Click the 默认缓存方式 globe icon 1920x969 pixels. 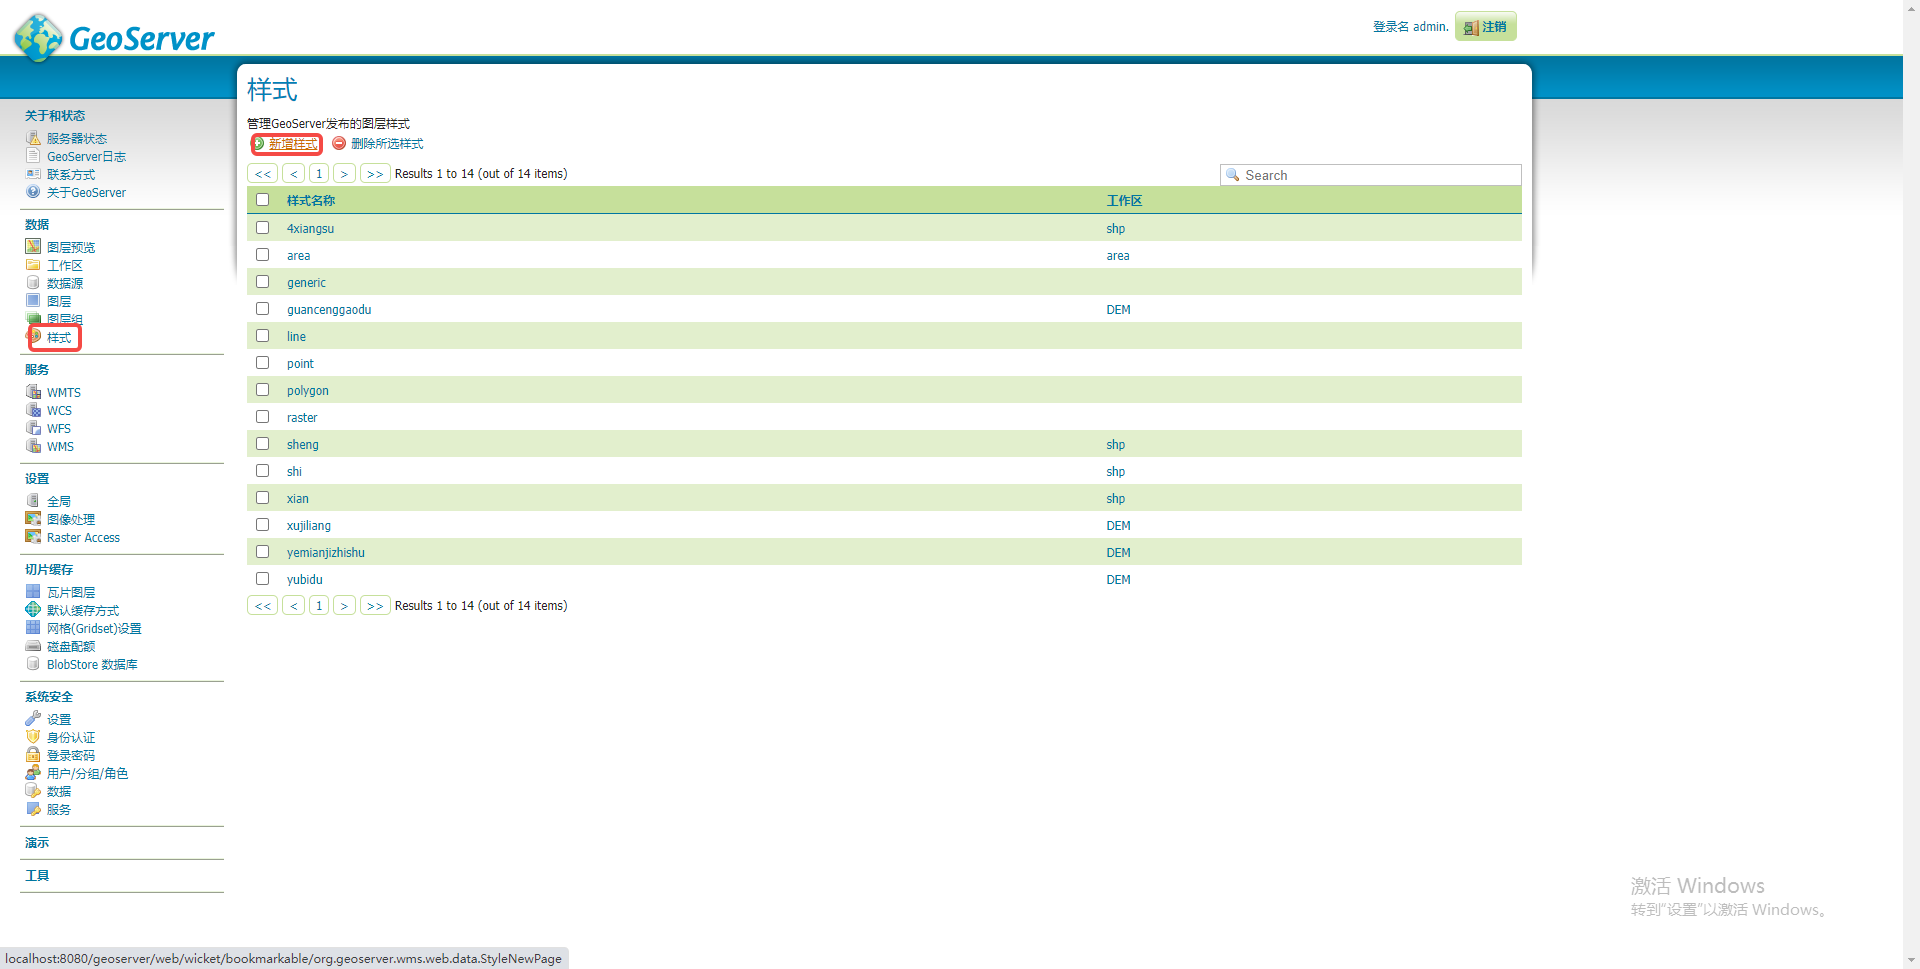33,610
